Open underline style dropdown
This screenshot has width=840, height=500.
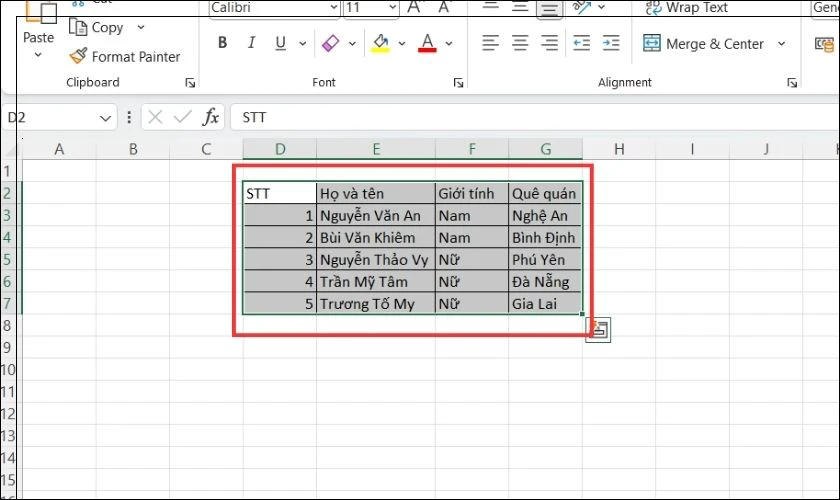click(303, 43)
